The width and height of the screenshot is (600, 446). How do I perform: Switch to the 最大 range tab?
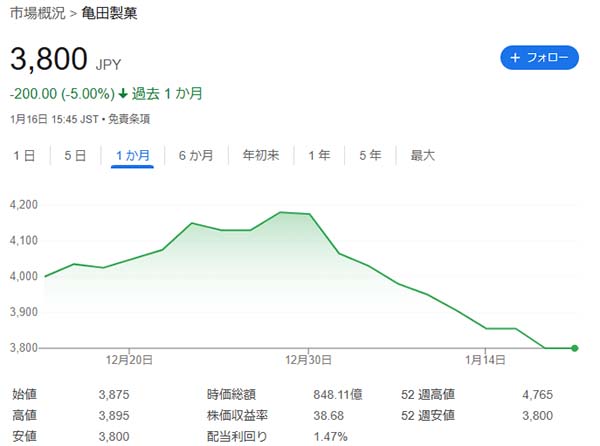[423, 155]
